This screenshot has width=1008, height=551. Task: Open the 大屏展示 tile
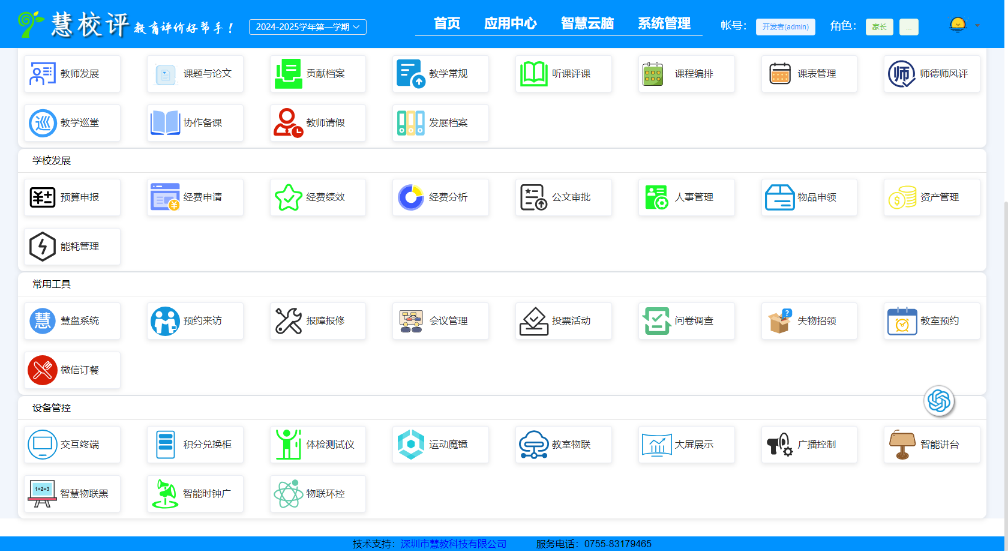click(687, 445)
